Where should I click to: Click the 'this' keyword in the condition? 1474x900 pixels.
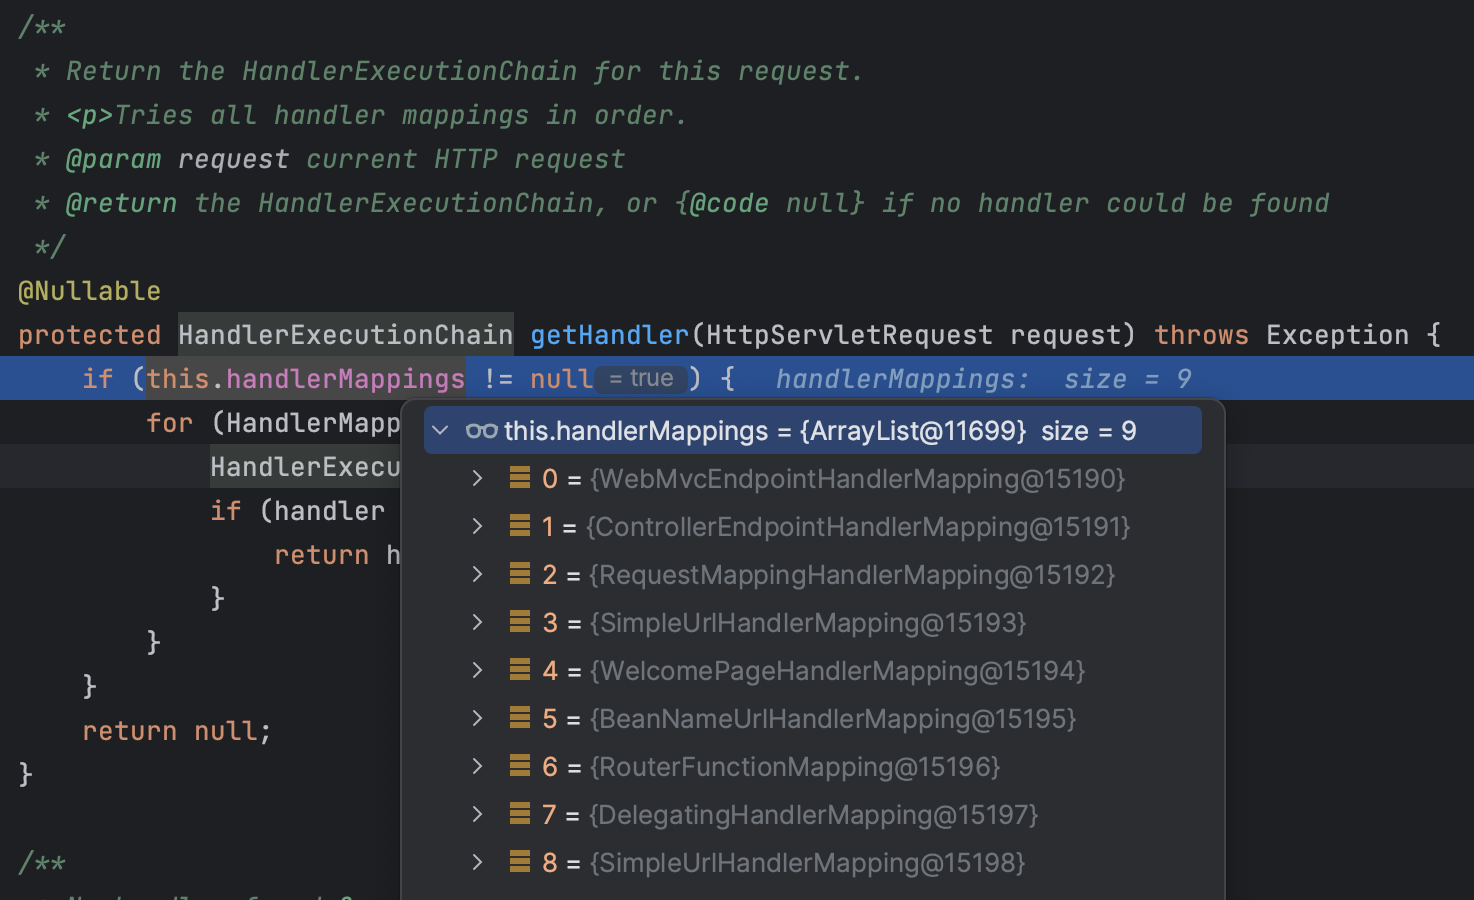tap(178, 379)
